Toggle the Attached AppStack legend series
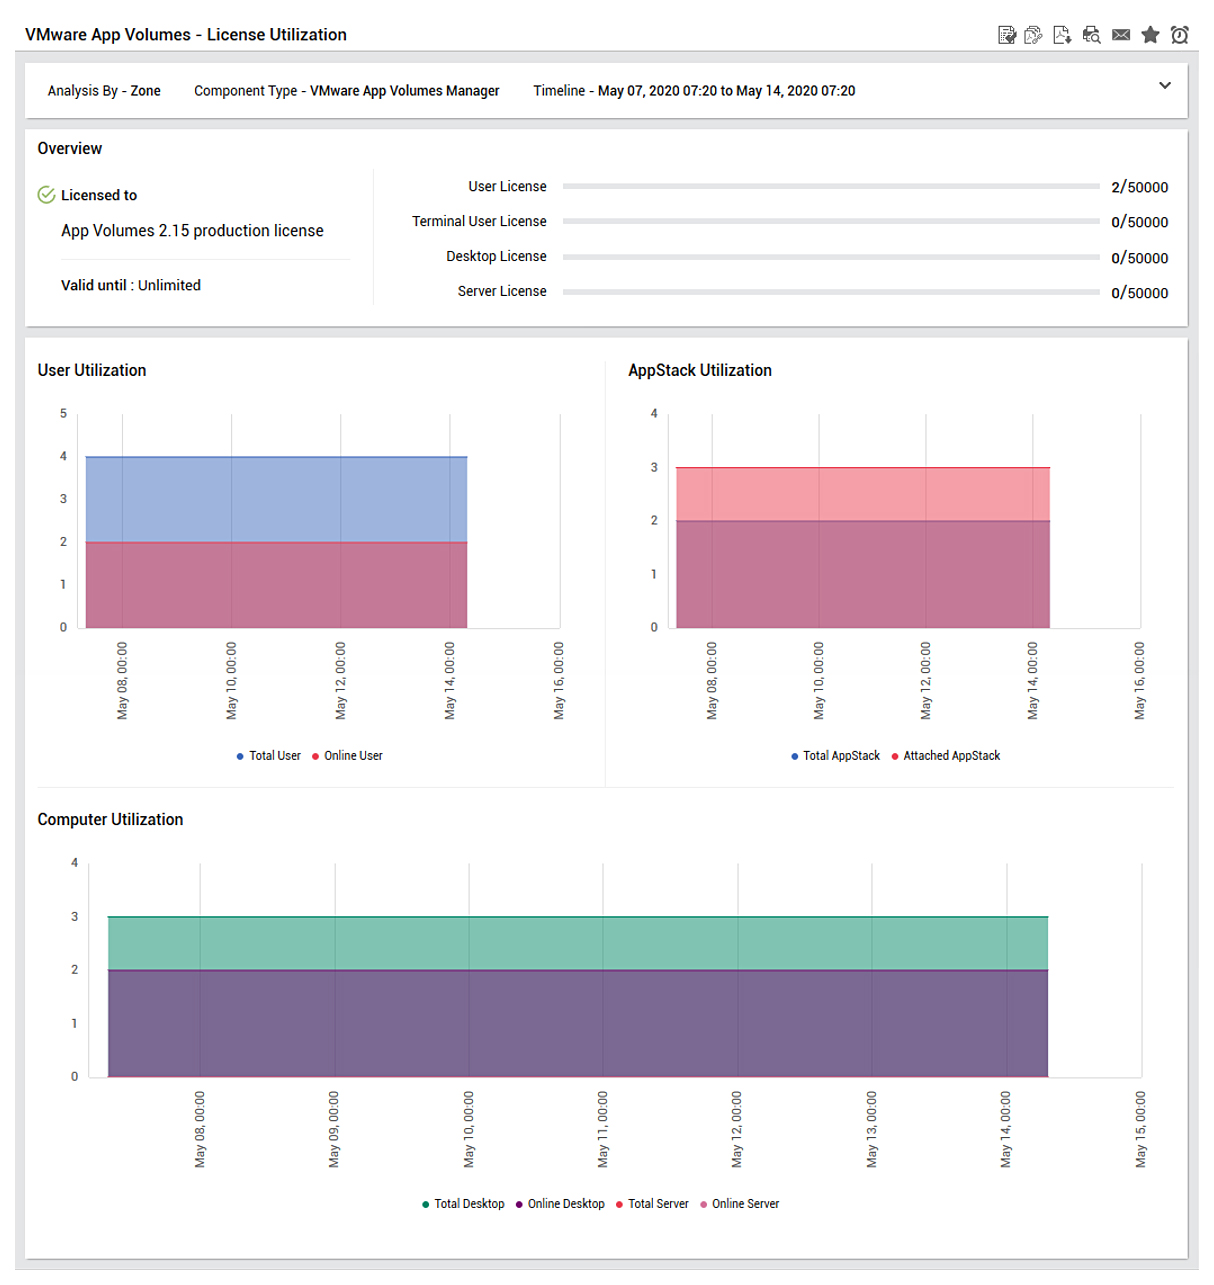Image resolution: width=1214 pixels, height=1285 pixels. (x=945, y=756)
